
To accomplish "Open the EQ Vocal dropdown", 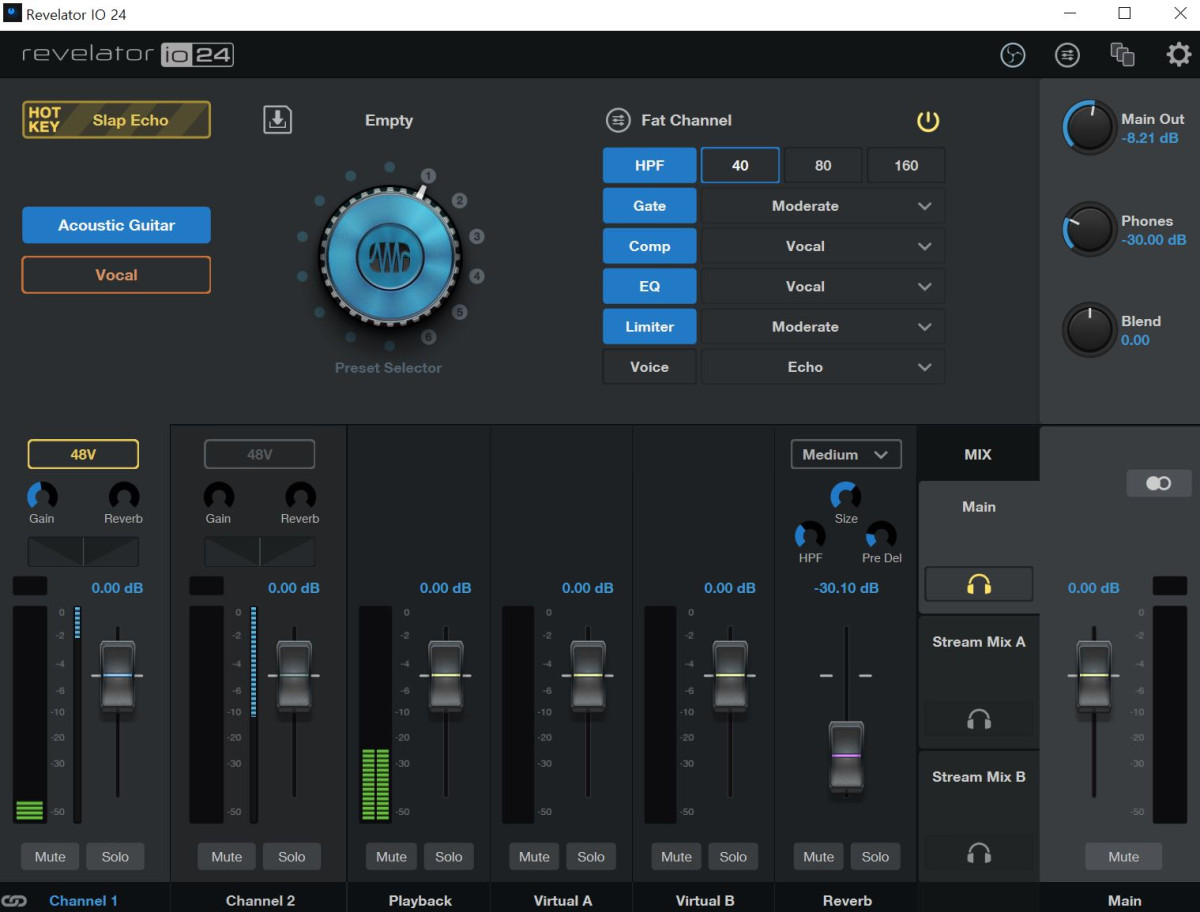I will pyautogui.click(x=823, y=286).
